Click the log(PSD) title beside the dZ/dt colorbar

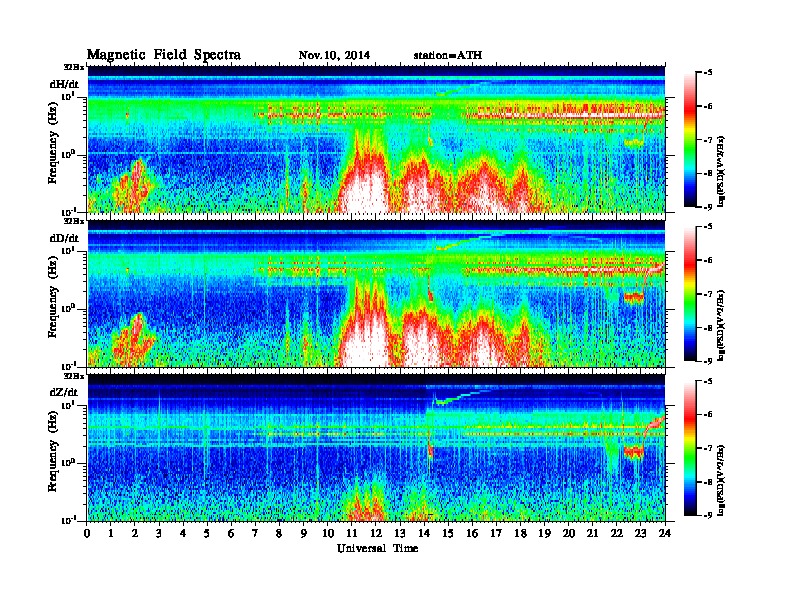721,479
